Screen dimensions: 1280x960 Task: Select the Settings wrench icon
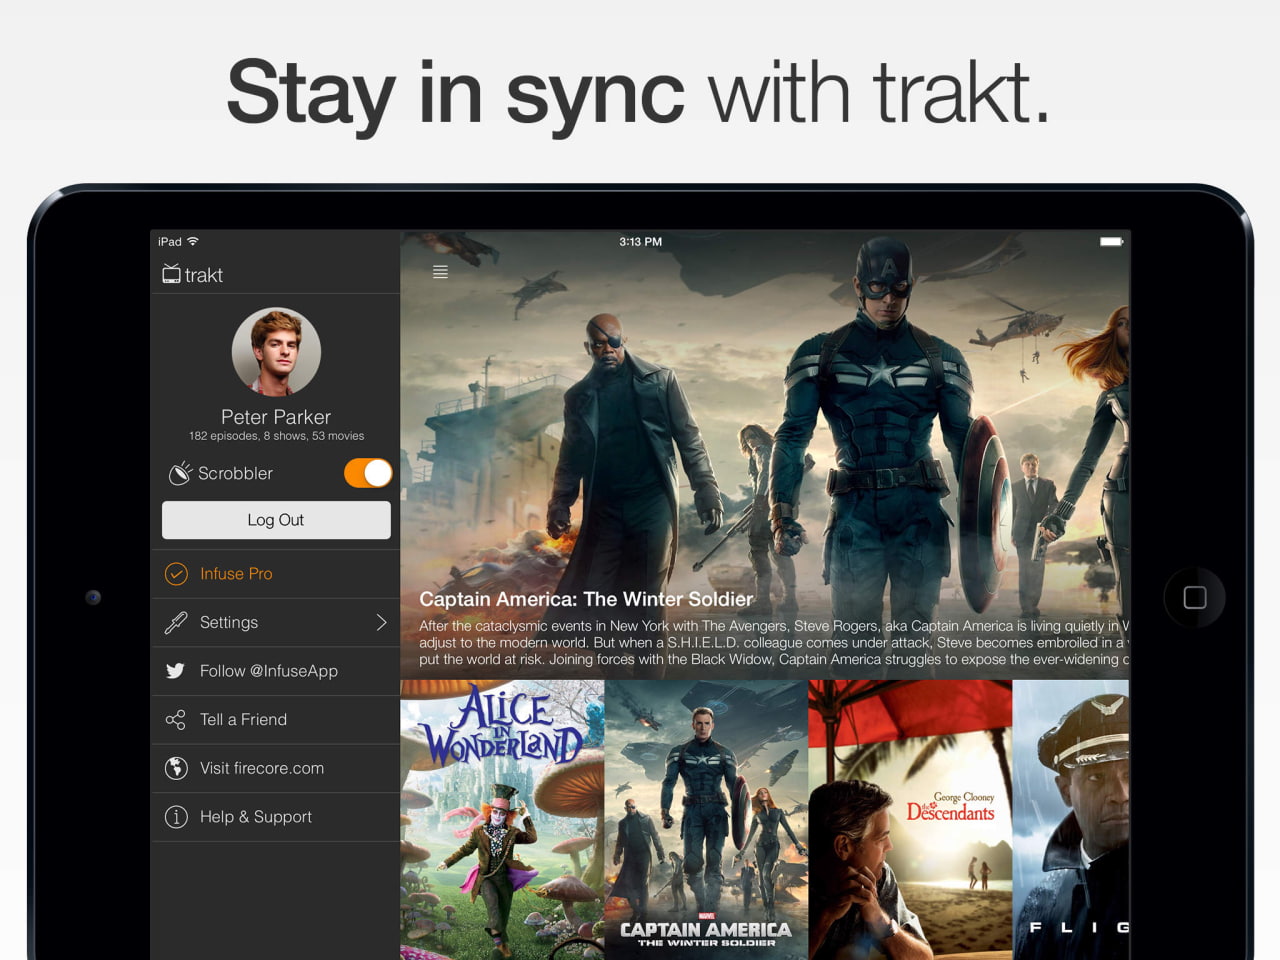[176, 622]
